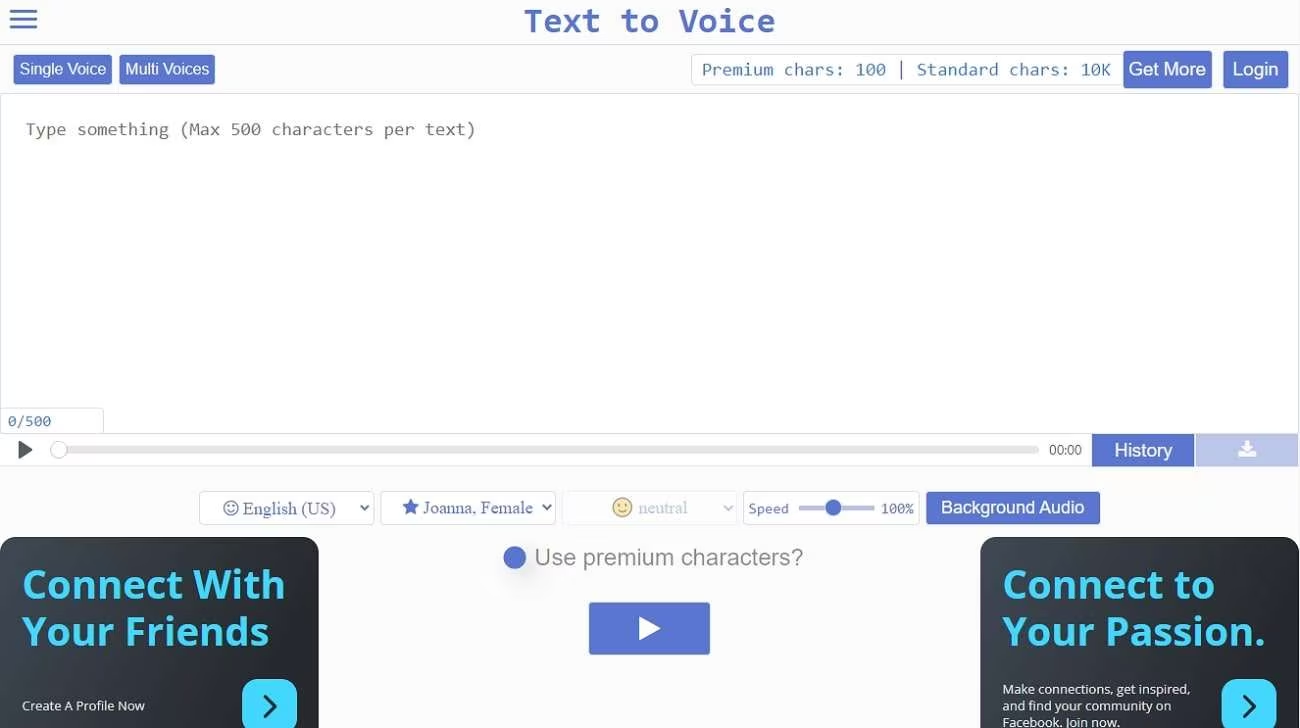Click the download audio icon
Viewport: 1300px width, 728px height.
tap(1246, 449)
